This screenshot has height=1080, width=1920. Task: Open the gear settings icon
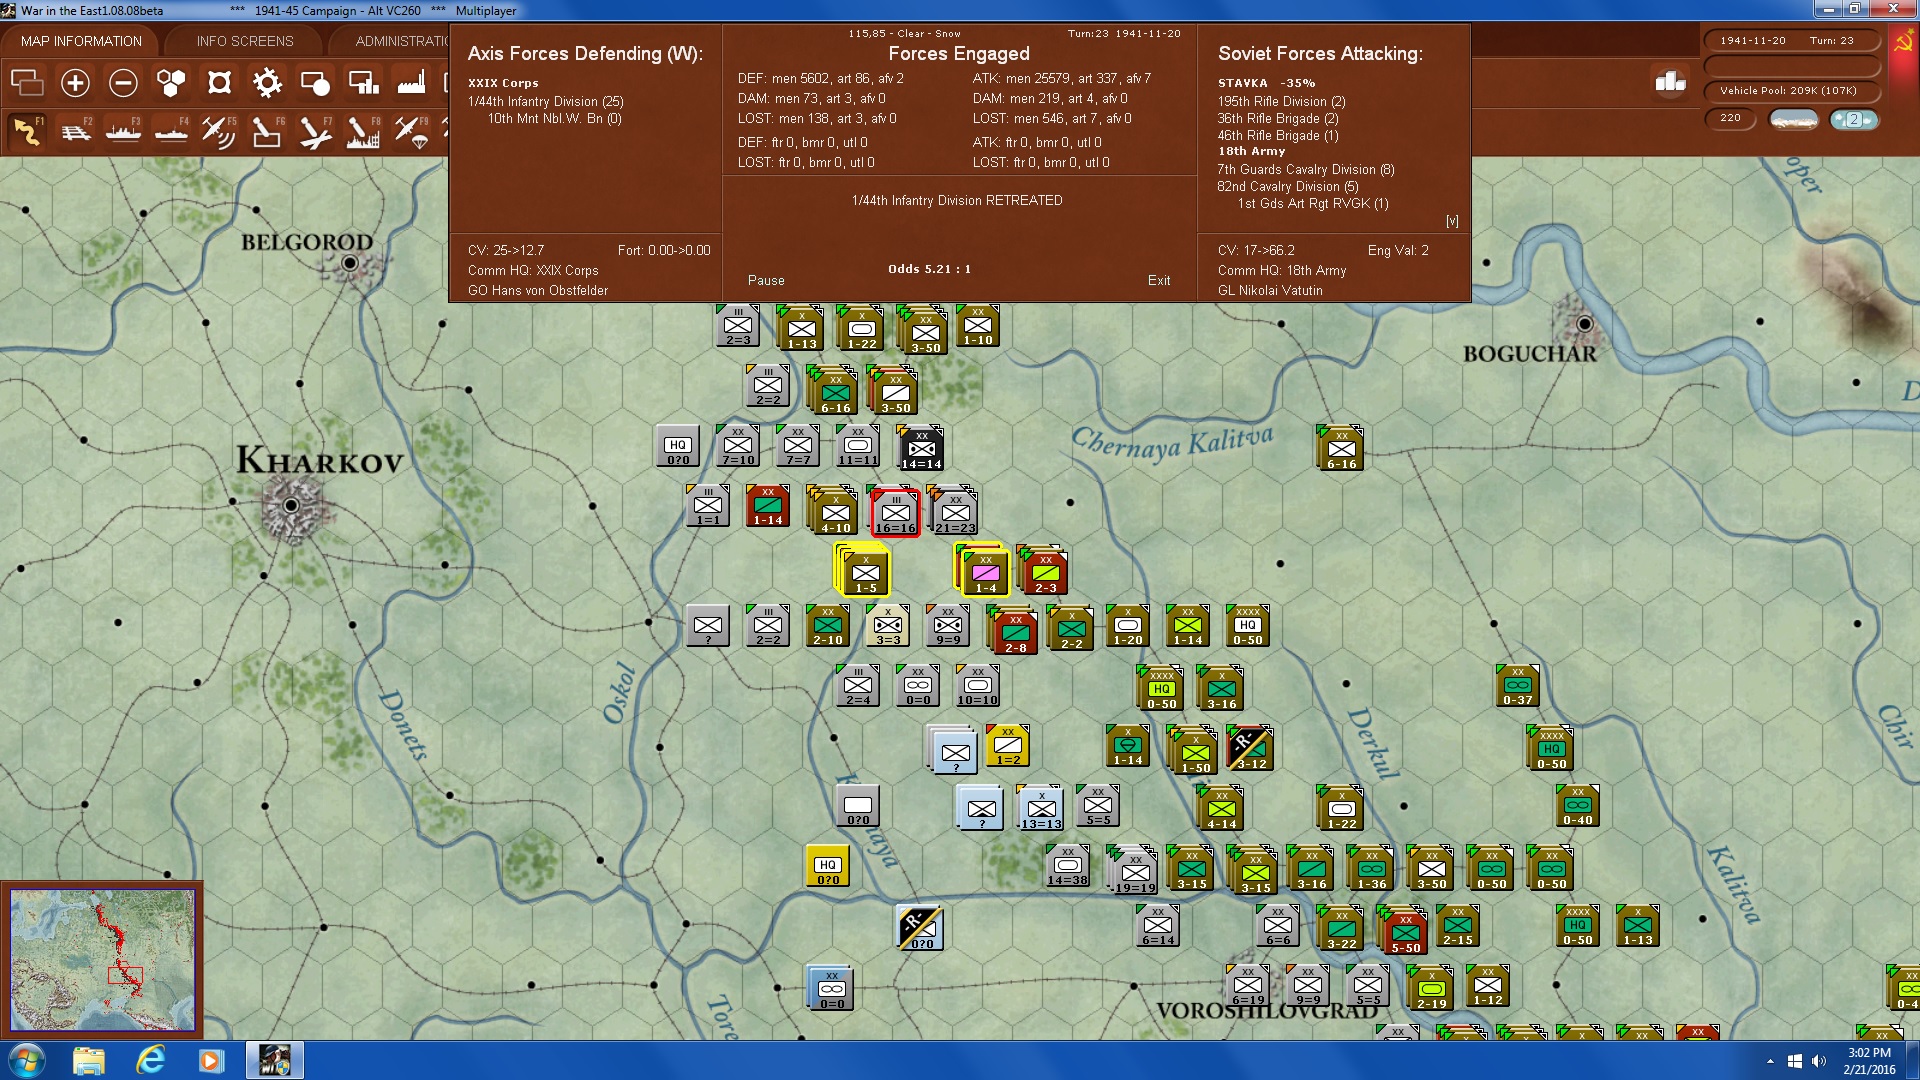(x=267, y=83)
